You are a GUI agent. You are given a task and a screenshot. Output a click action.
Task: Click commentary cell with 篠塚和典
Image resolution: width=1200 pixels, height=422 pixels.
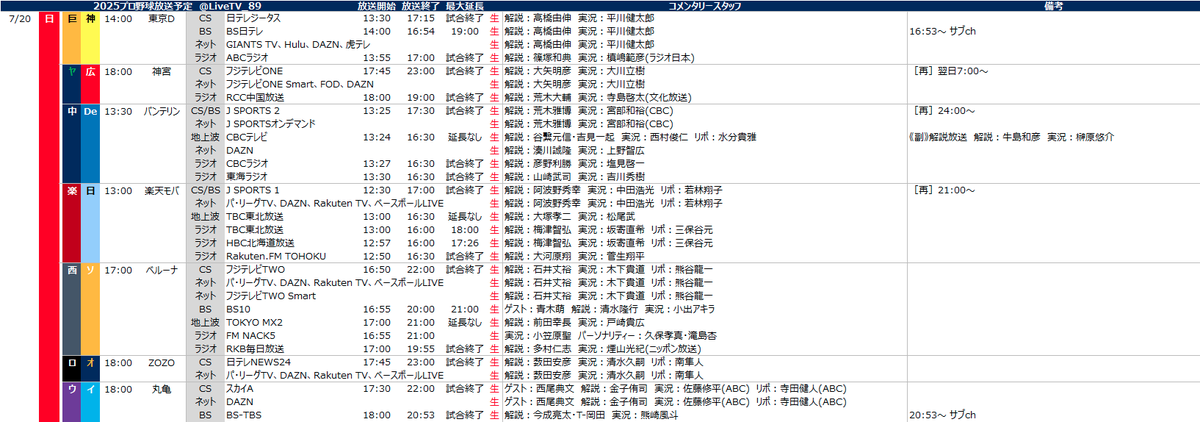click(x=599, y=58)
